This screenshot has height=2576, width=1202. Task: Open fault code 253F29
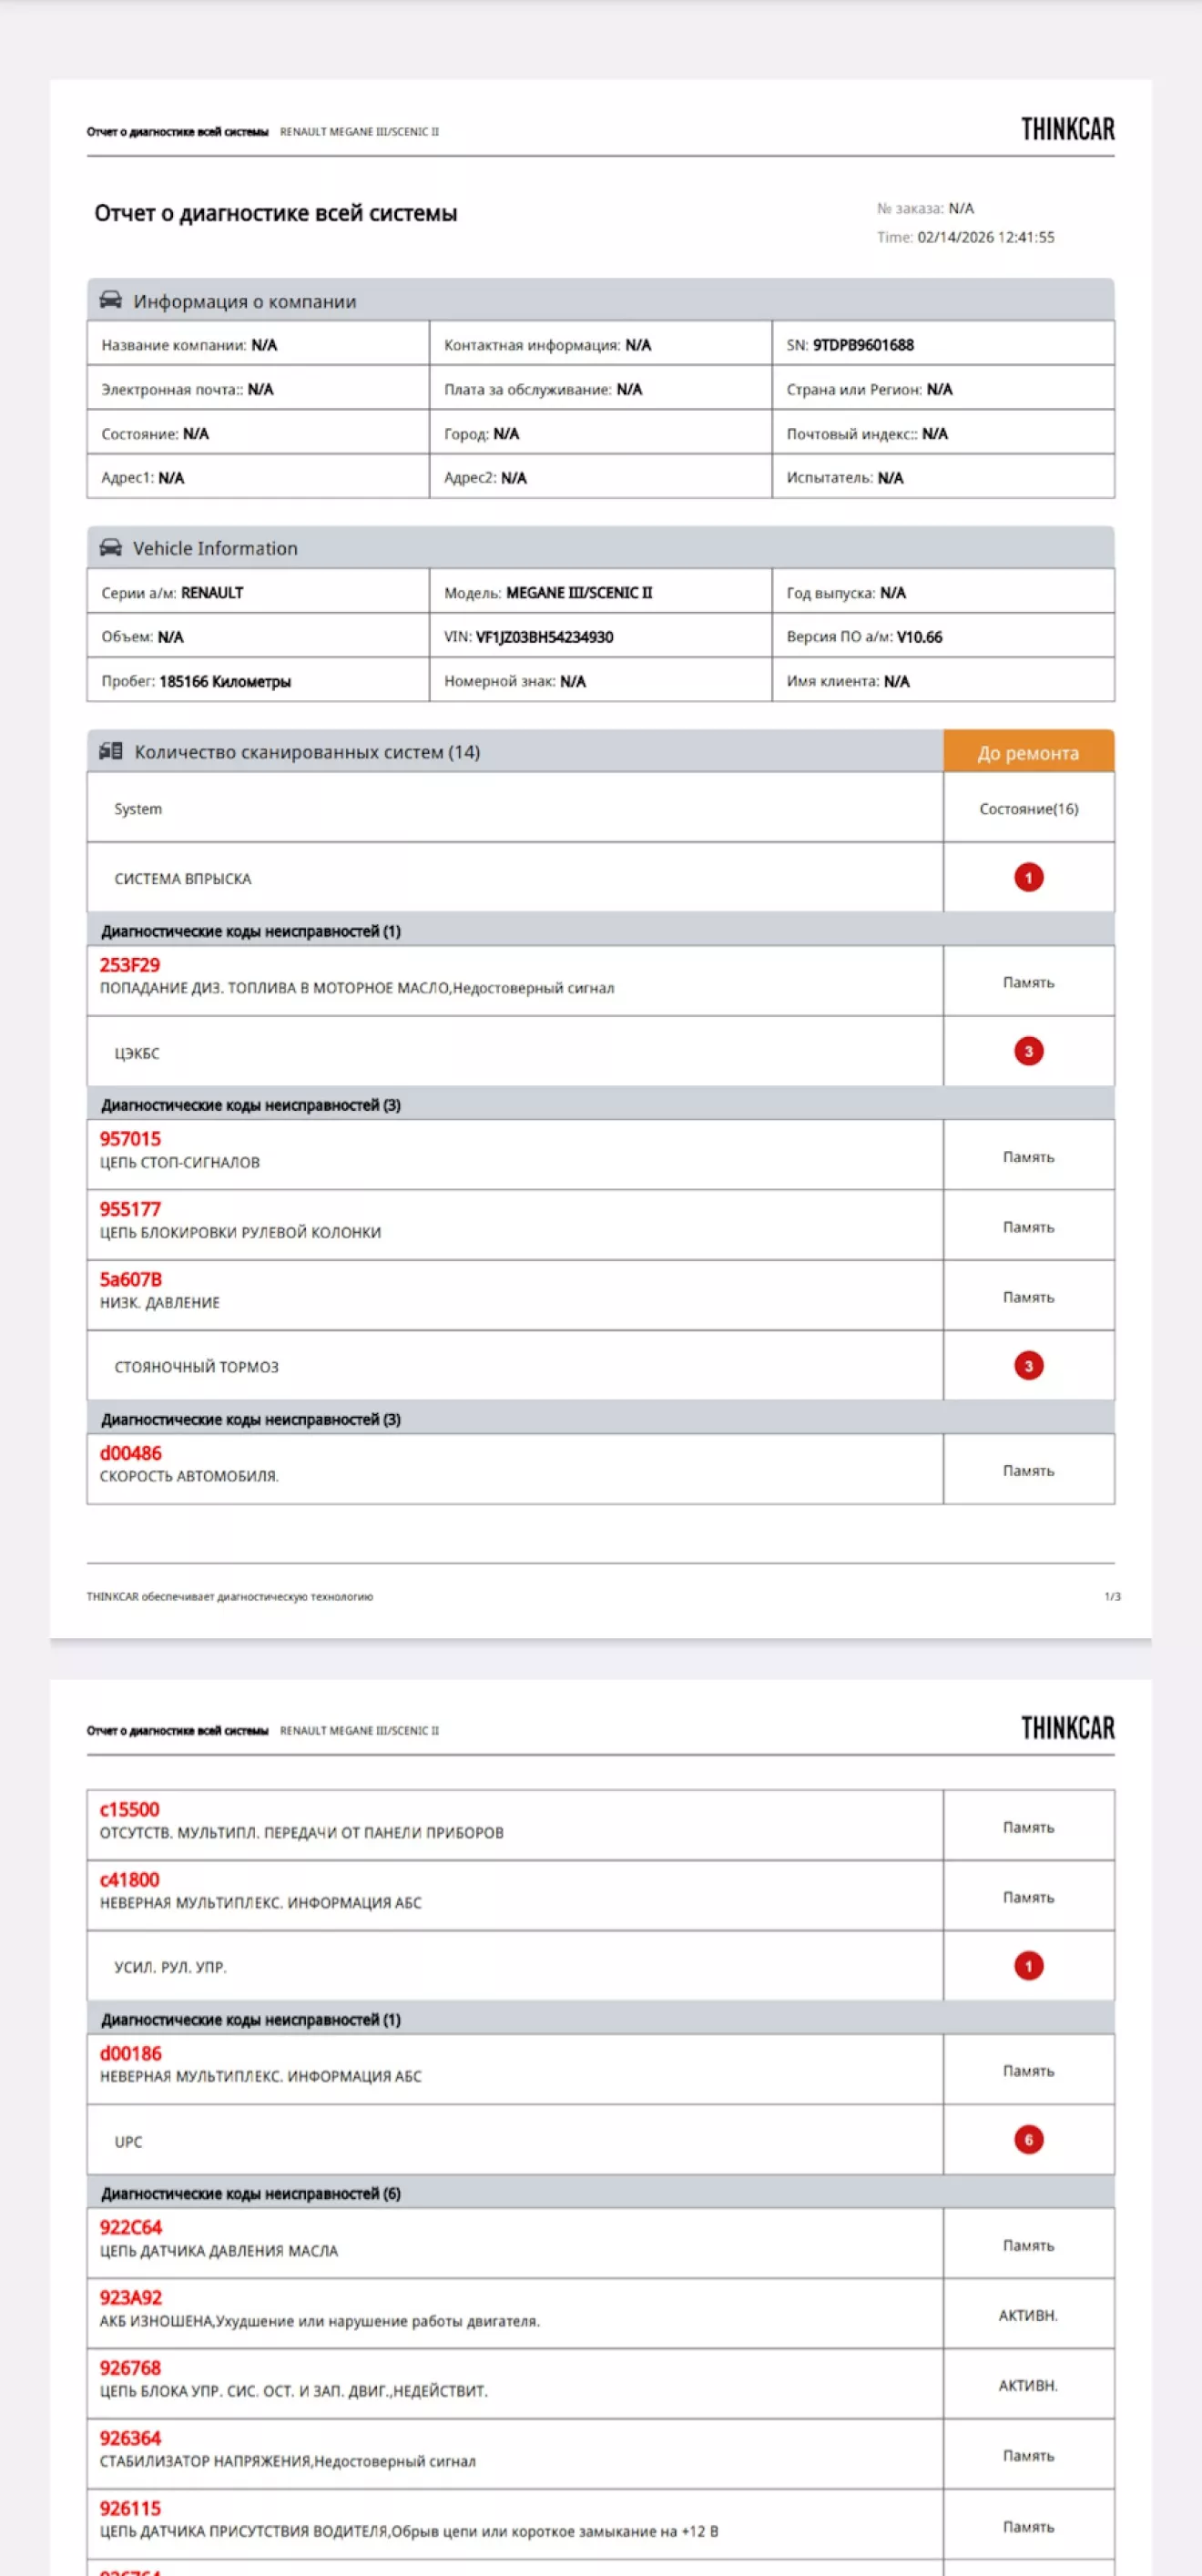pos(129,965)
